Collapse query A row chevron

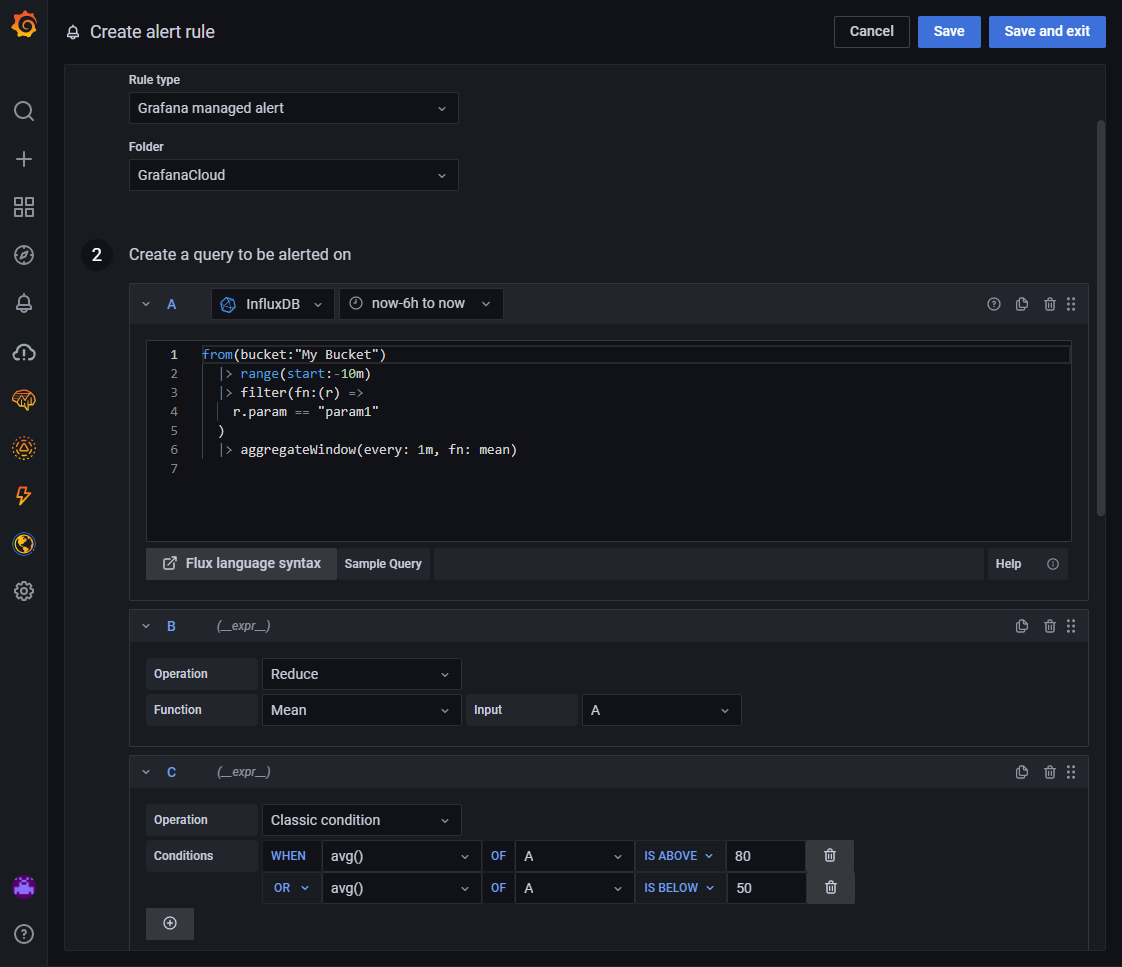(x=146, y=304)
